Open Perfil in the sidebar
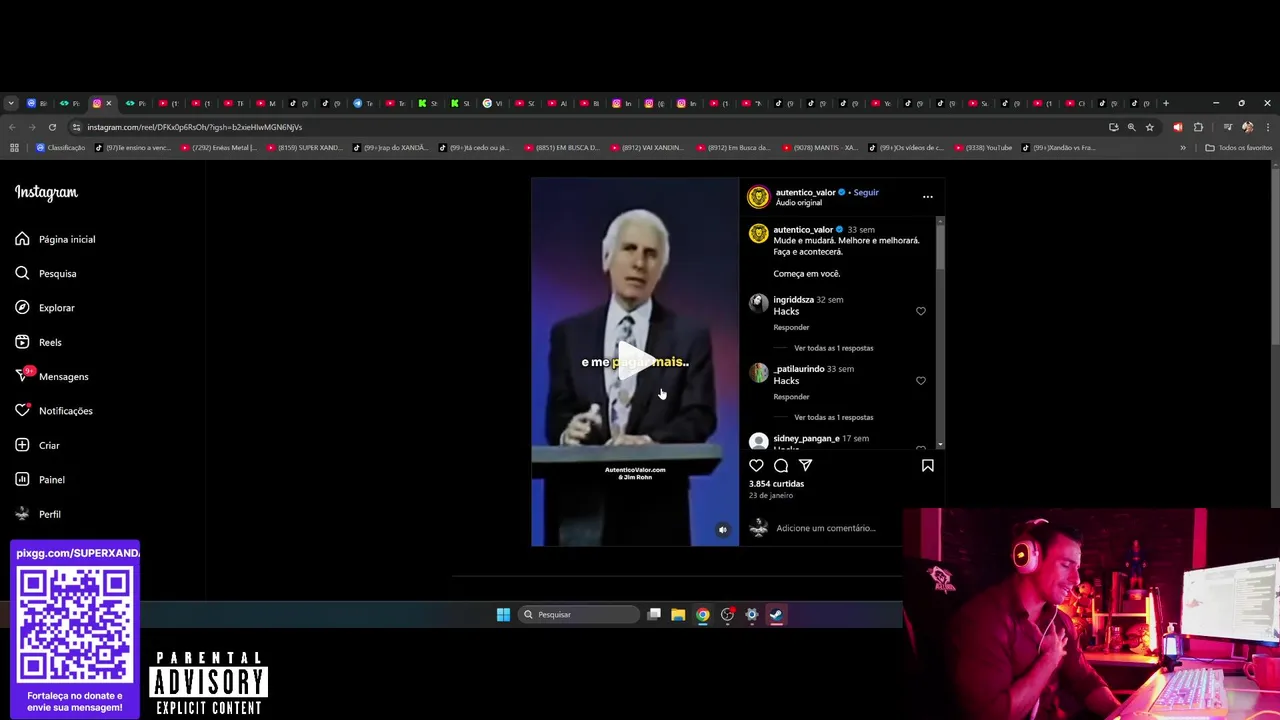This screenshot has height=720, width=1280. click(x=38, y=514)
